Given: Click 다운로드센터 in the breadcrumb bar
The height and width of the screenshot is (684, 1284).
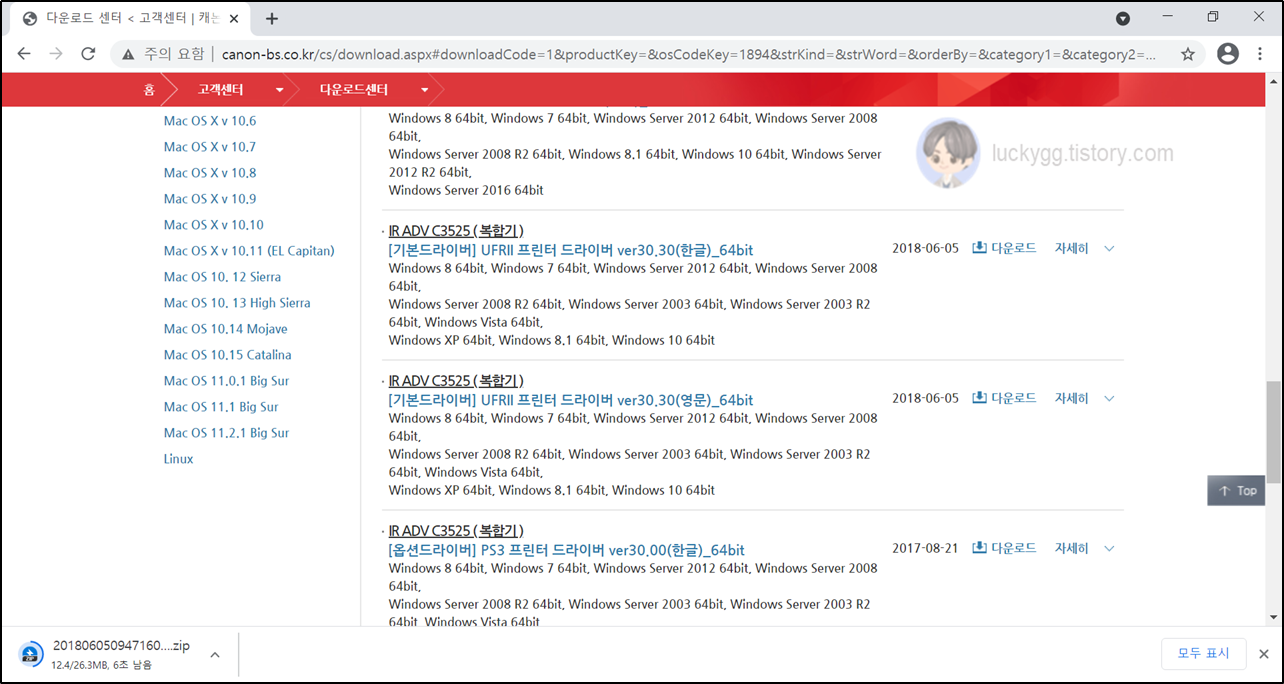Looking at the screenshot, I should pyautogui.click(x=354, y=90).
